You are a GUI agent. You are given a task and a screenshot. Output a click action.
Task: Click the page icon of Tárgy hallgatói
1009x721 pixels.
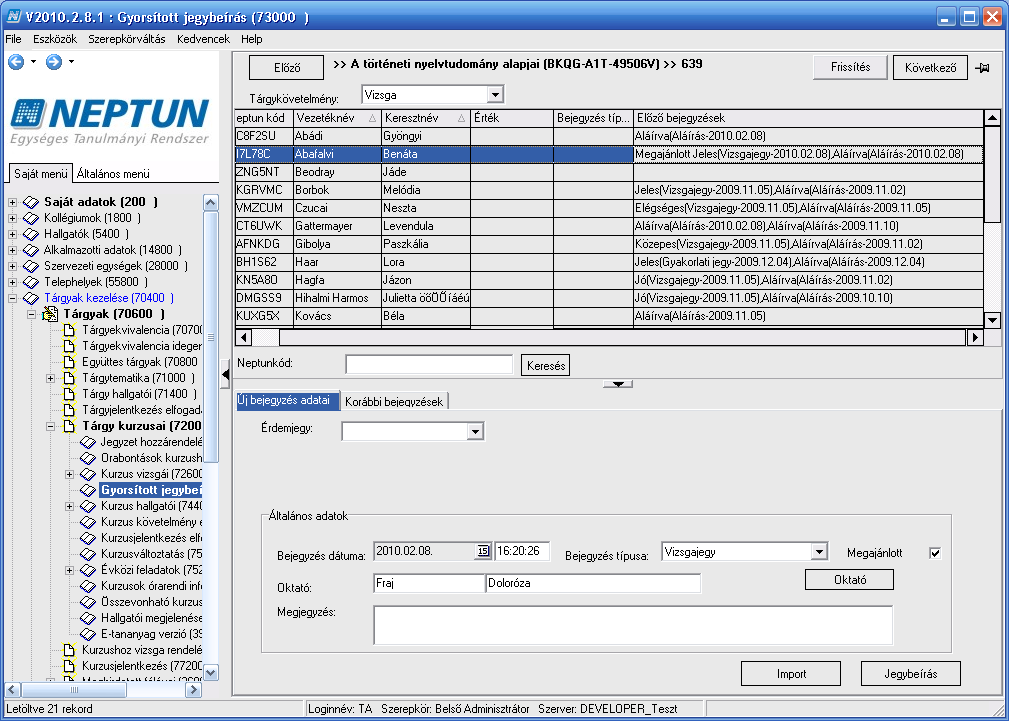69,394
